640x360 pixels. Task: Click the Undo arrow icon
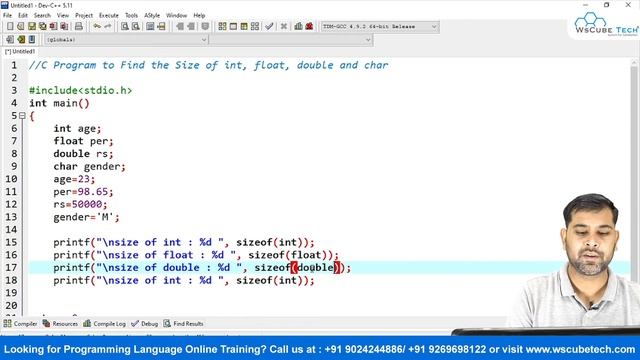tap(97, 27)
